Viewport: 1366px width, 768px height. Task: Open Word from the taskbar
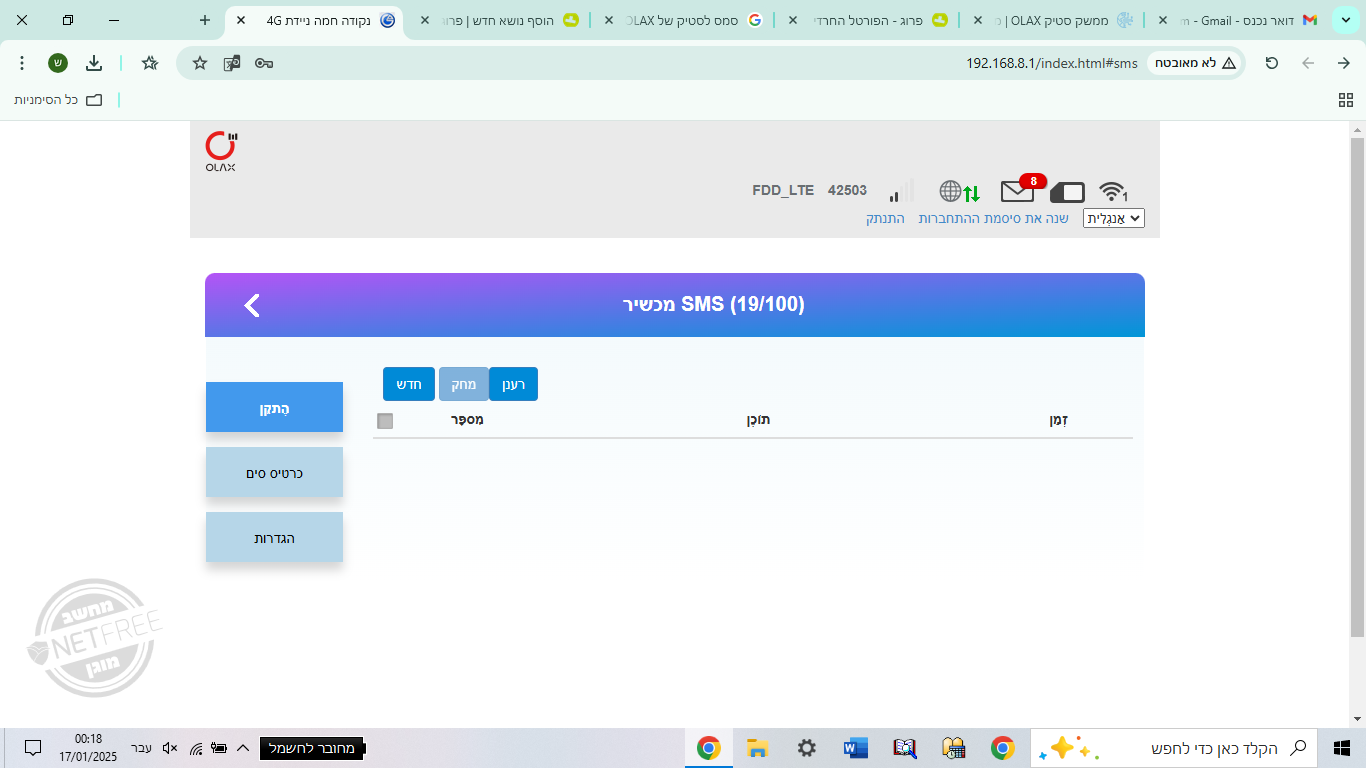coord(856,748)
